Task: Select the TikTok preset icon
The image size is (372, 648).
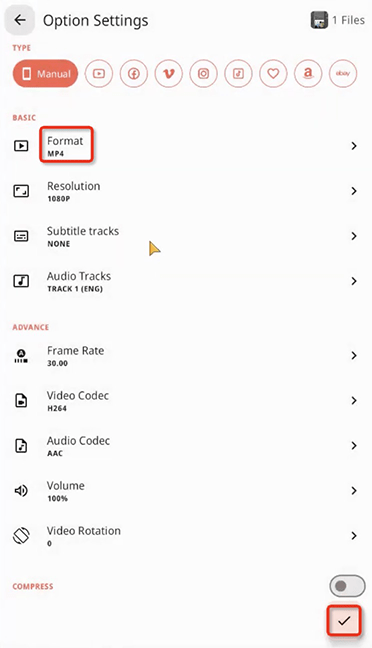Action: click(x=238, y=74)
